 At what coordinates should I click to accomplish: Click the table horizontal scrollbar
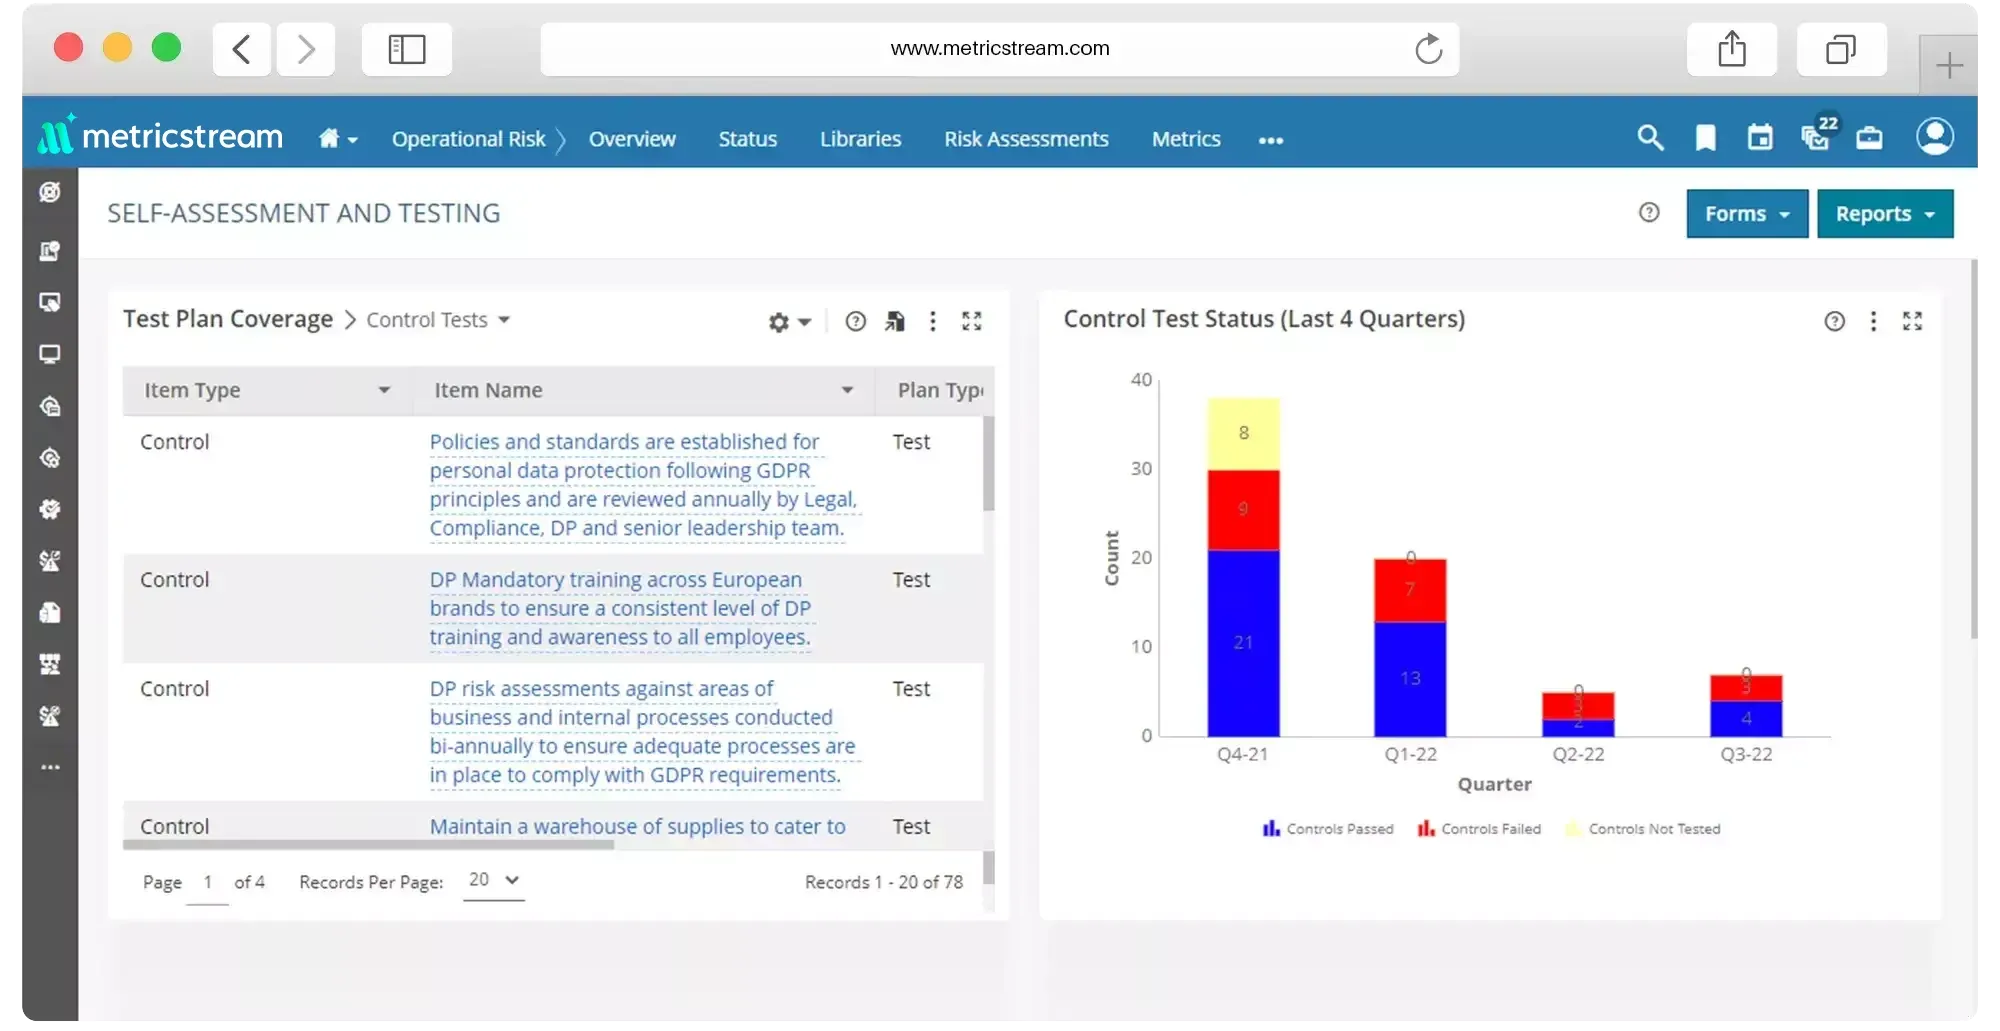[368, 845]
